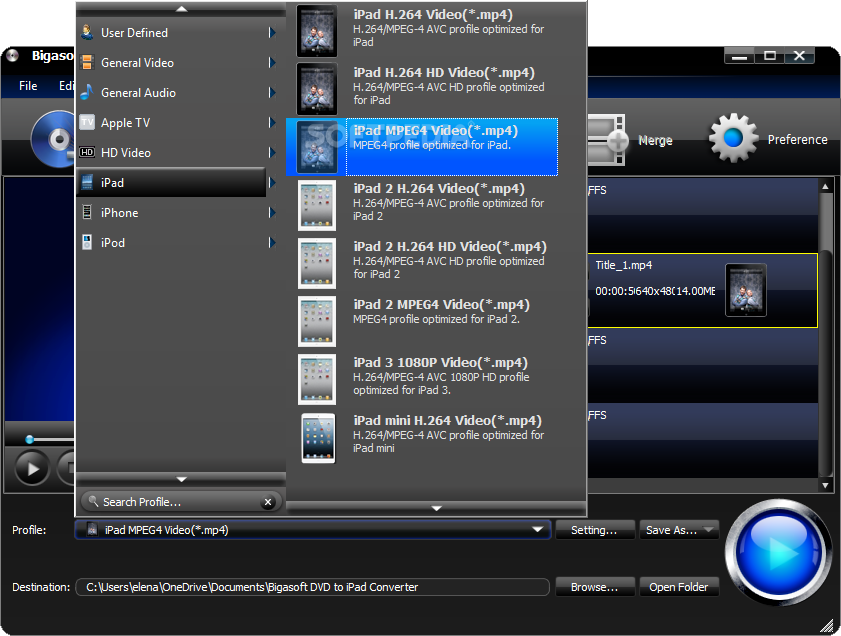Expand the iPhone submenu arrow
841x636 pixels.
(272, 213)
